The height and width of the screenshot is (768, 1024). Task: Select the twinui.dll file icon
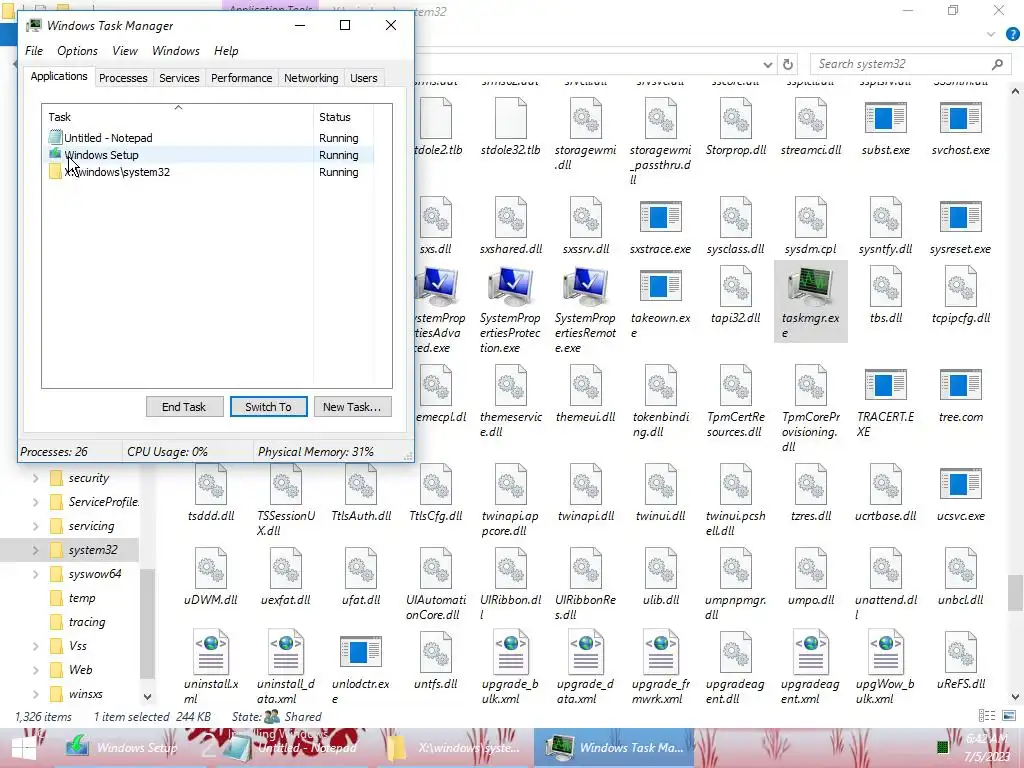[x=660, y=485]
